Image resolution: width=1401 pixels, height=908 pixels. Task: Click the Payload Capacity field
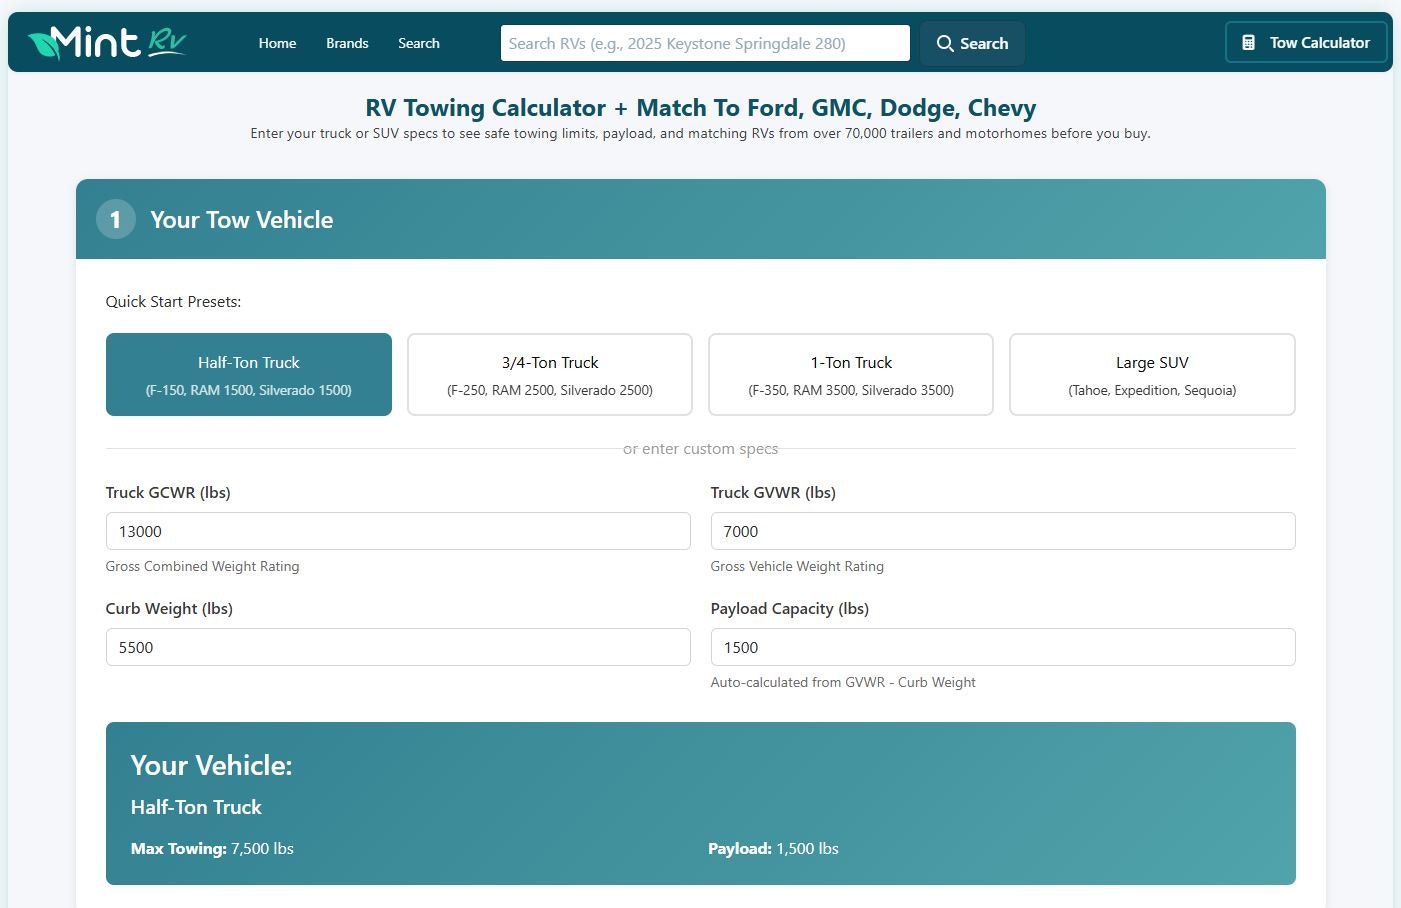coord(1003,647)
